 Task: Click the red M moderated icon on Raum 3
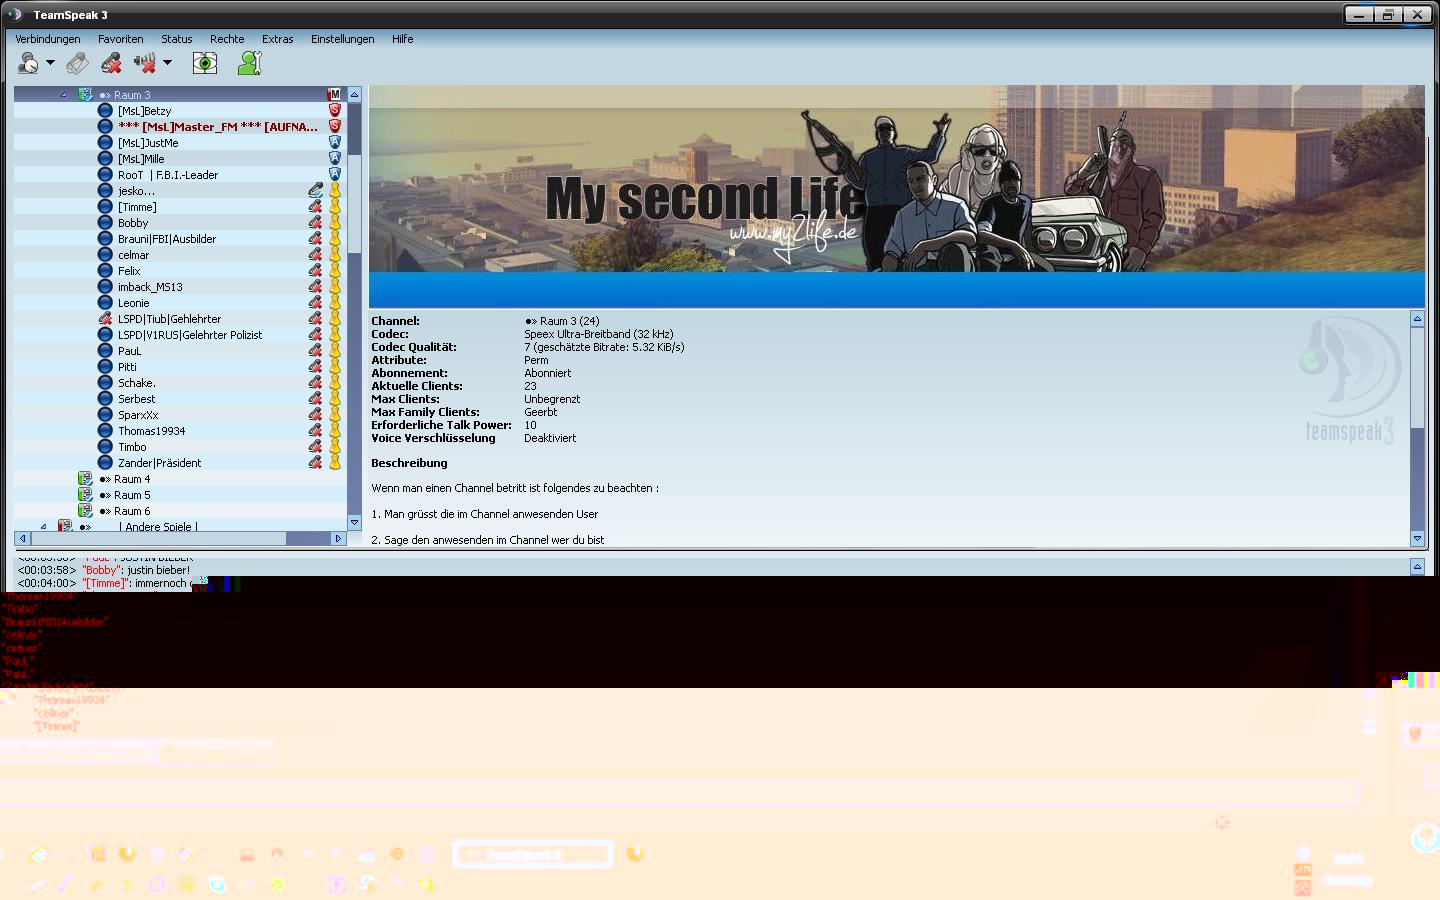(x=334, y=94)
